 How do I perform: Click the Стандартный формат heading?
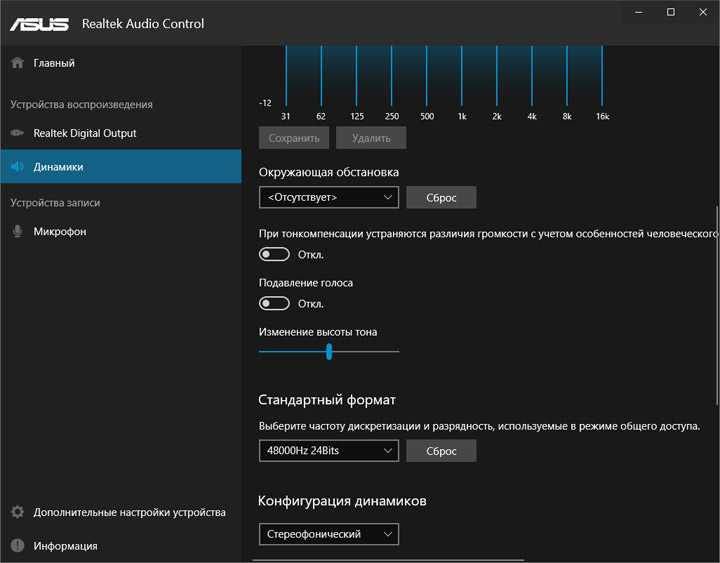coord(326,400)
